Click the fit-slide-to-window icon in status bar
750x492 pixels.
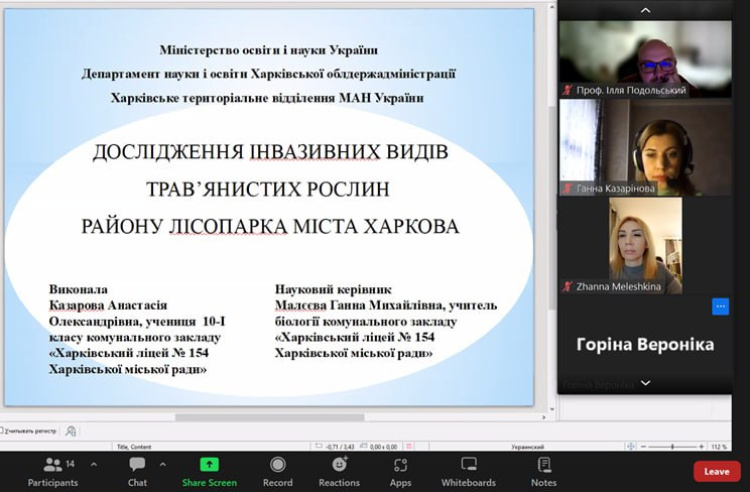point(631,446)
